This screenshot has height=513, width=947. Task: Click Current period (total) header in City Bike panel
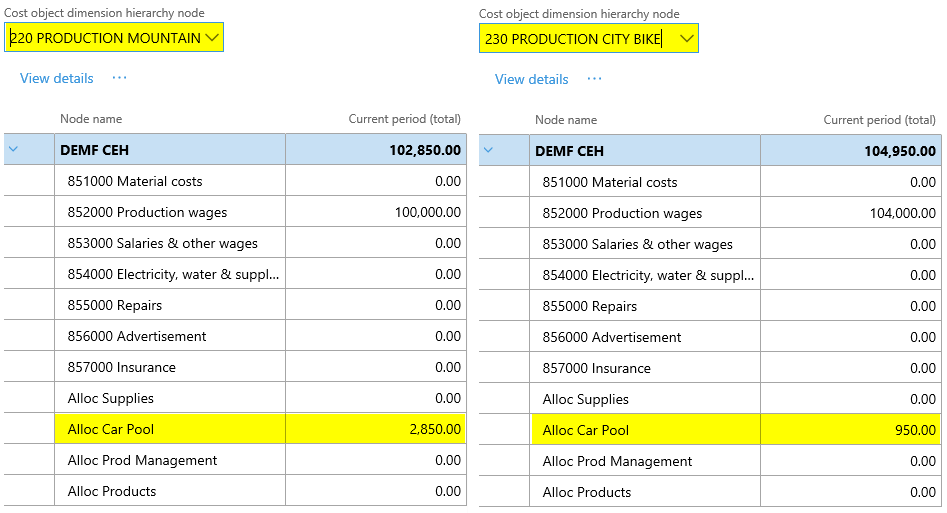pos(879,120)
